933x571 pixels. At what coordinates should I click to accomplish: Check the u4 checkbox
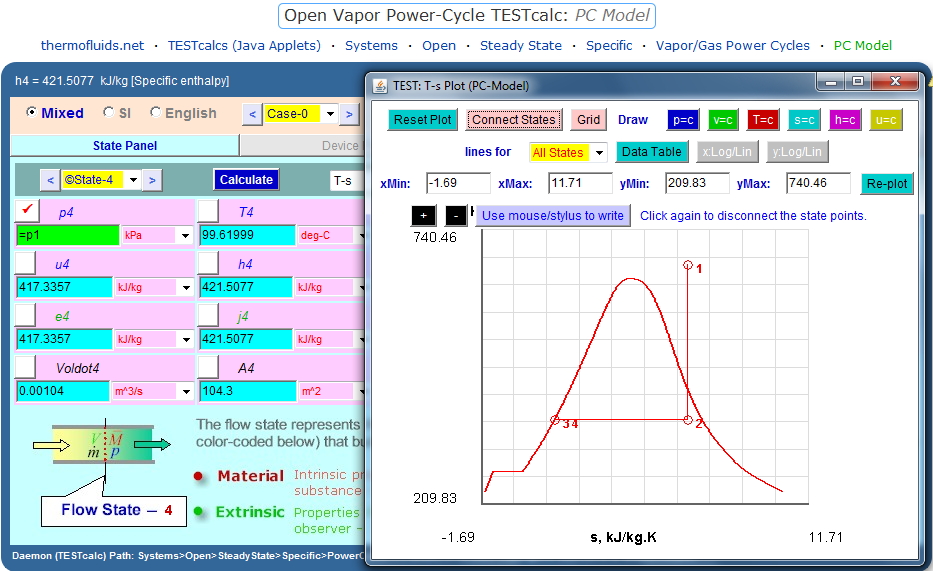click(26, 262)
